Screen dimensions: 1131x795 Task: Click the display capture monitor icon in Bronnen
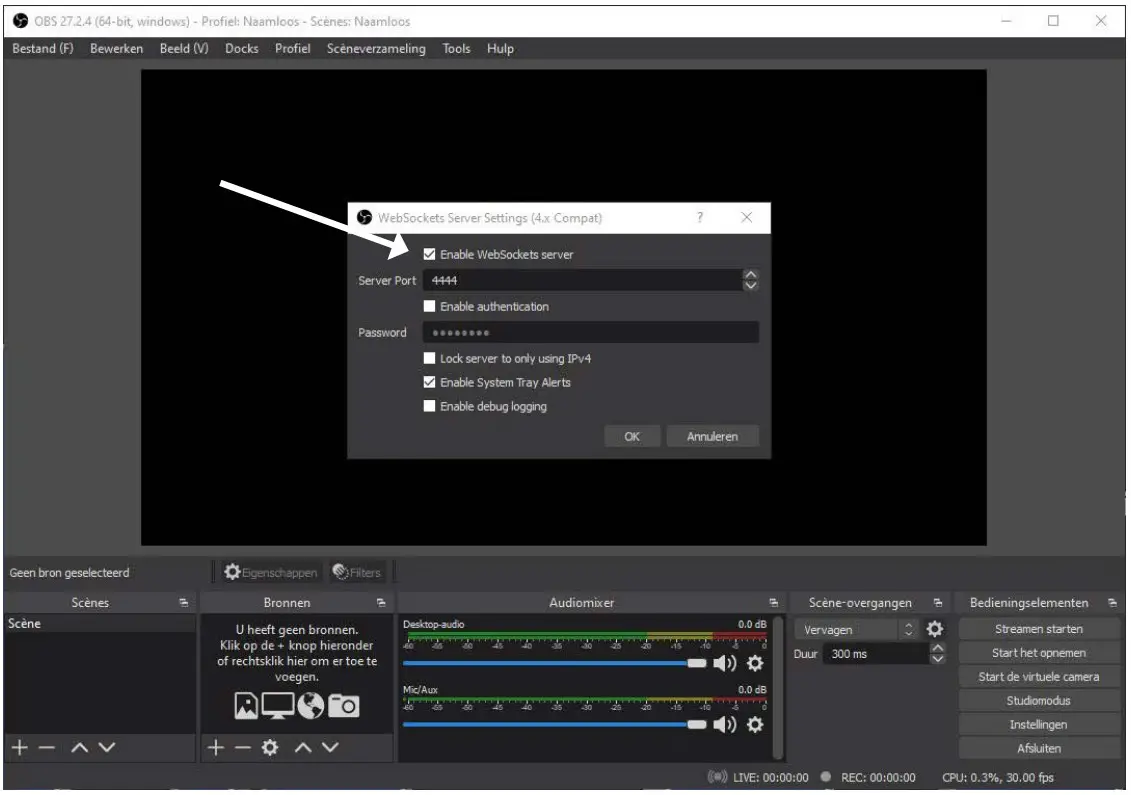pyautogui.click(x=278, y=706)
